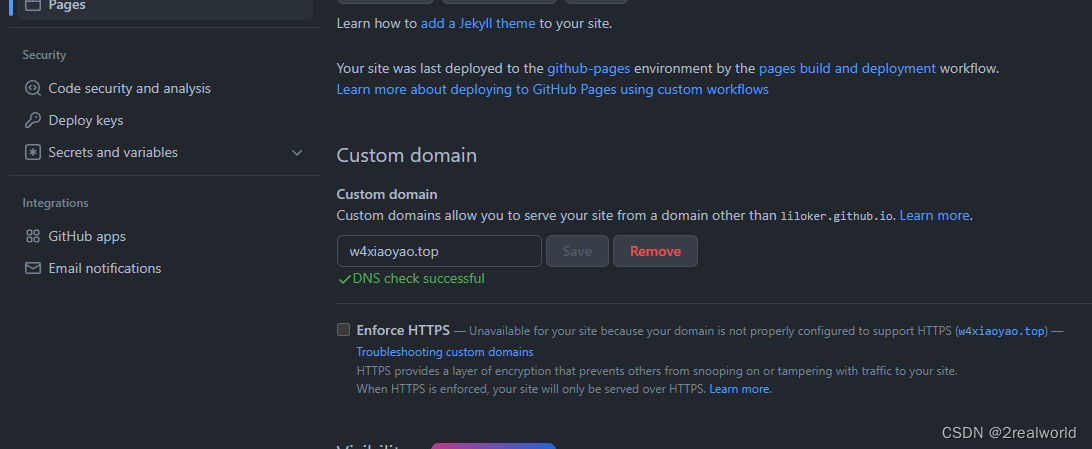Click the custom domain text field
Image resolution: width=1092 pixels, height=449 pixels.
(x=439, y=251)
